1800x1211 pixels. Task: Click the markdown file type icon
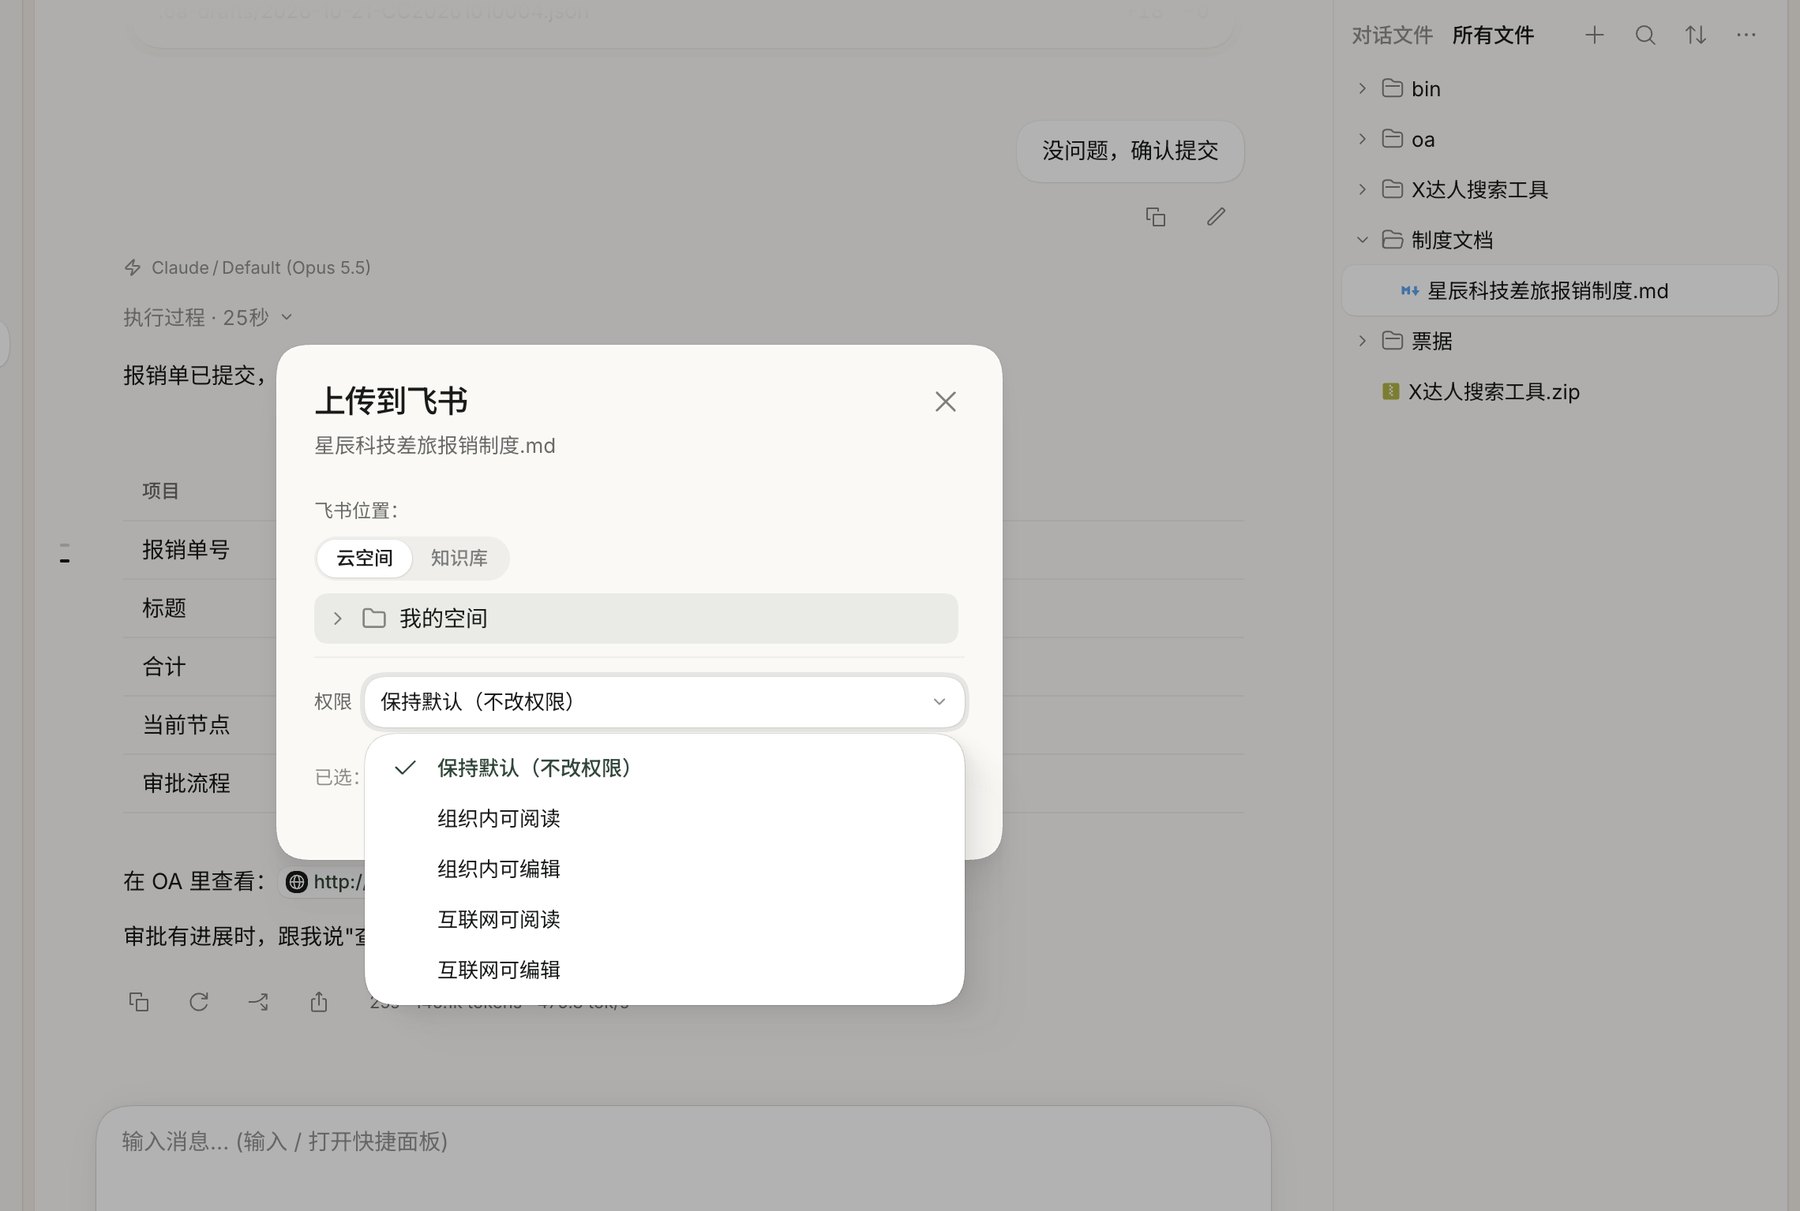tap(1410, 291)
